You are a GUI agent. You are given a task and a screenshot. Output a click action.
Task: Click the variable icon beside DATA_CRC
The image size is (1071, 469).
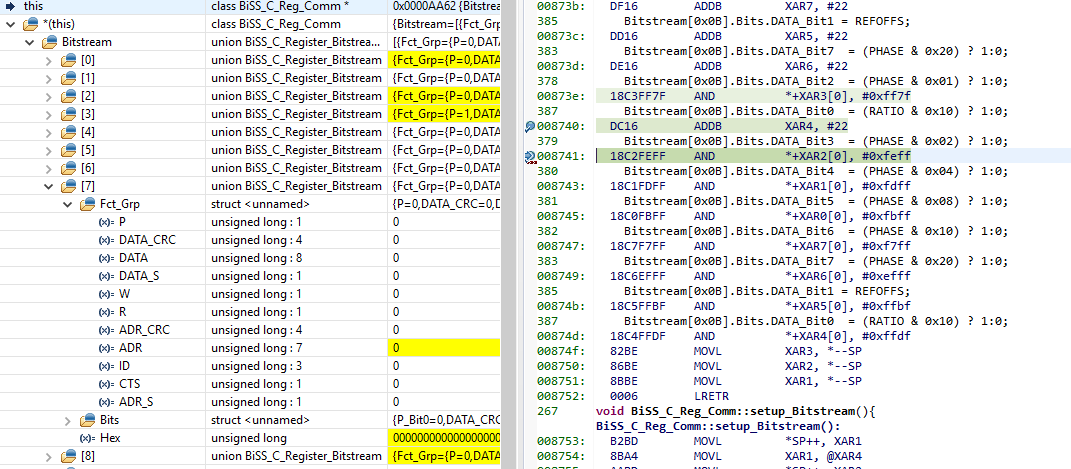pyautogui.click(x=106, y=240)
